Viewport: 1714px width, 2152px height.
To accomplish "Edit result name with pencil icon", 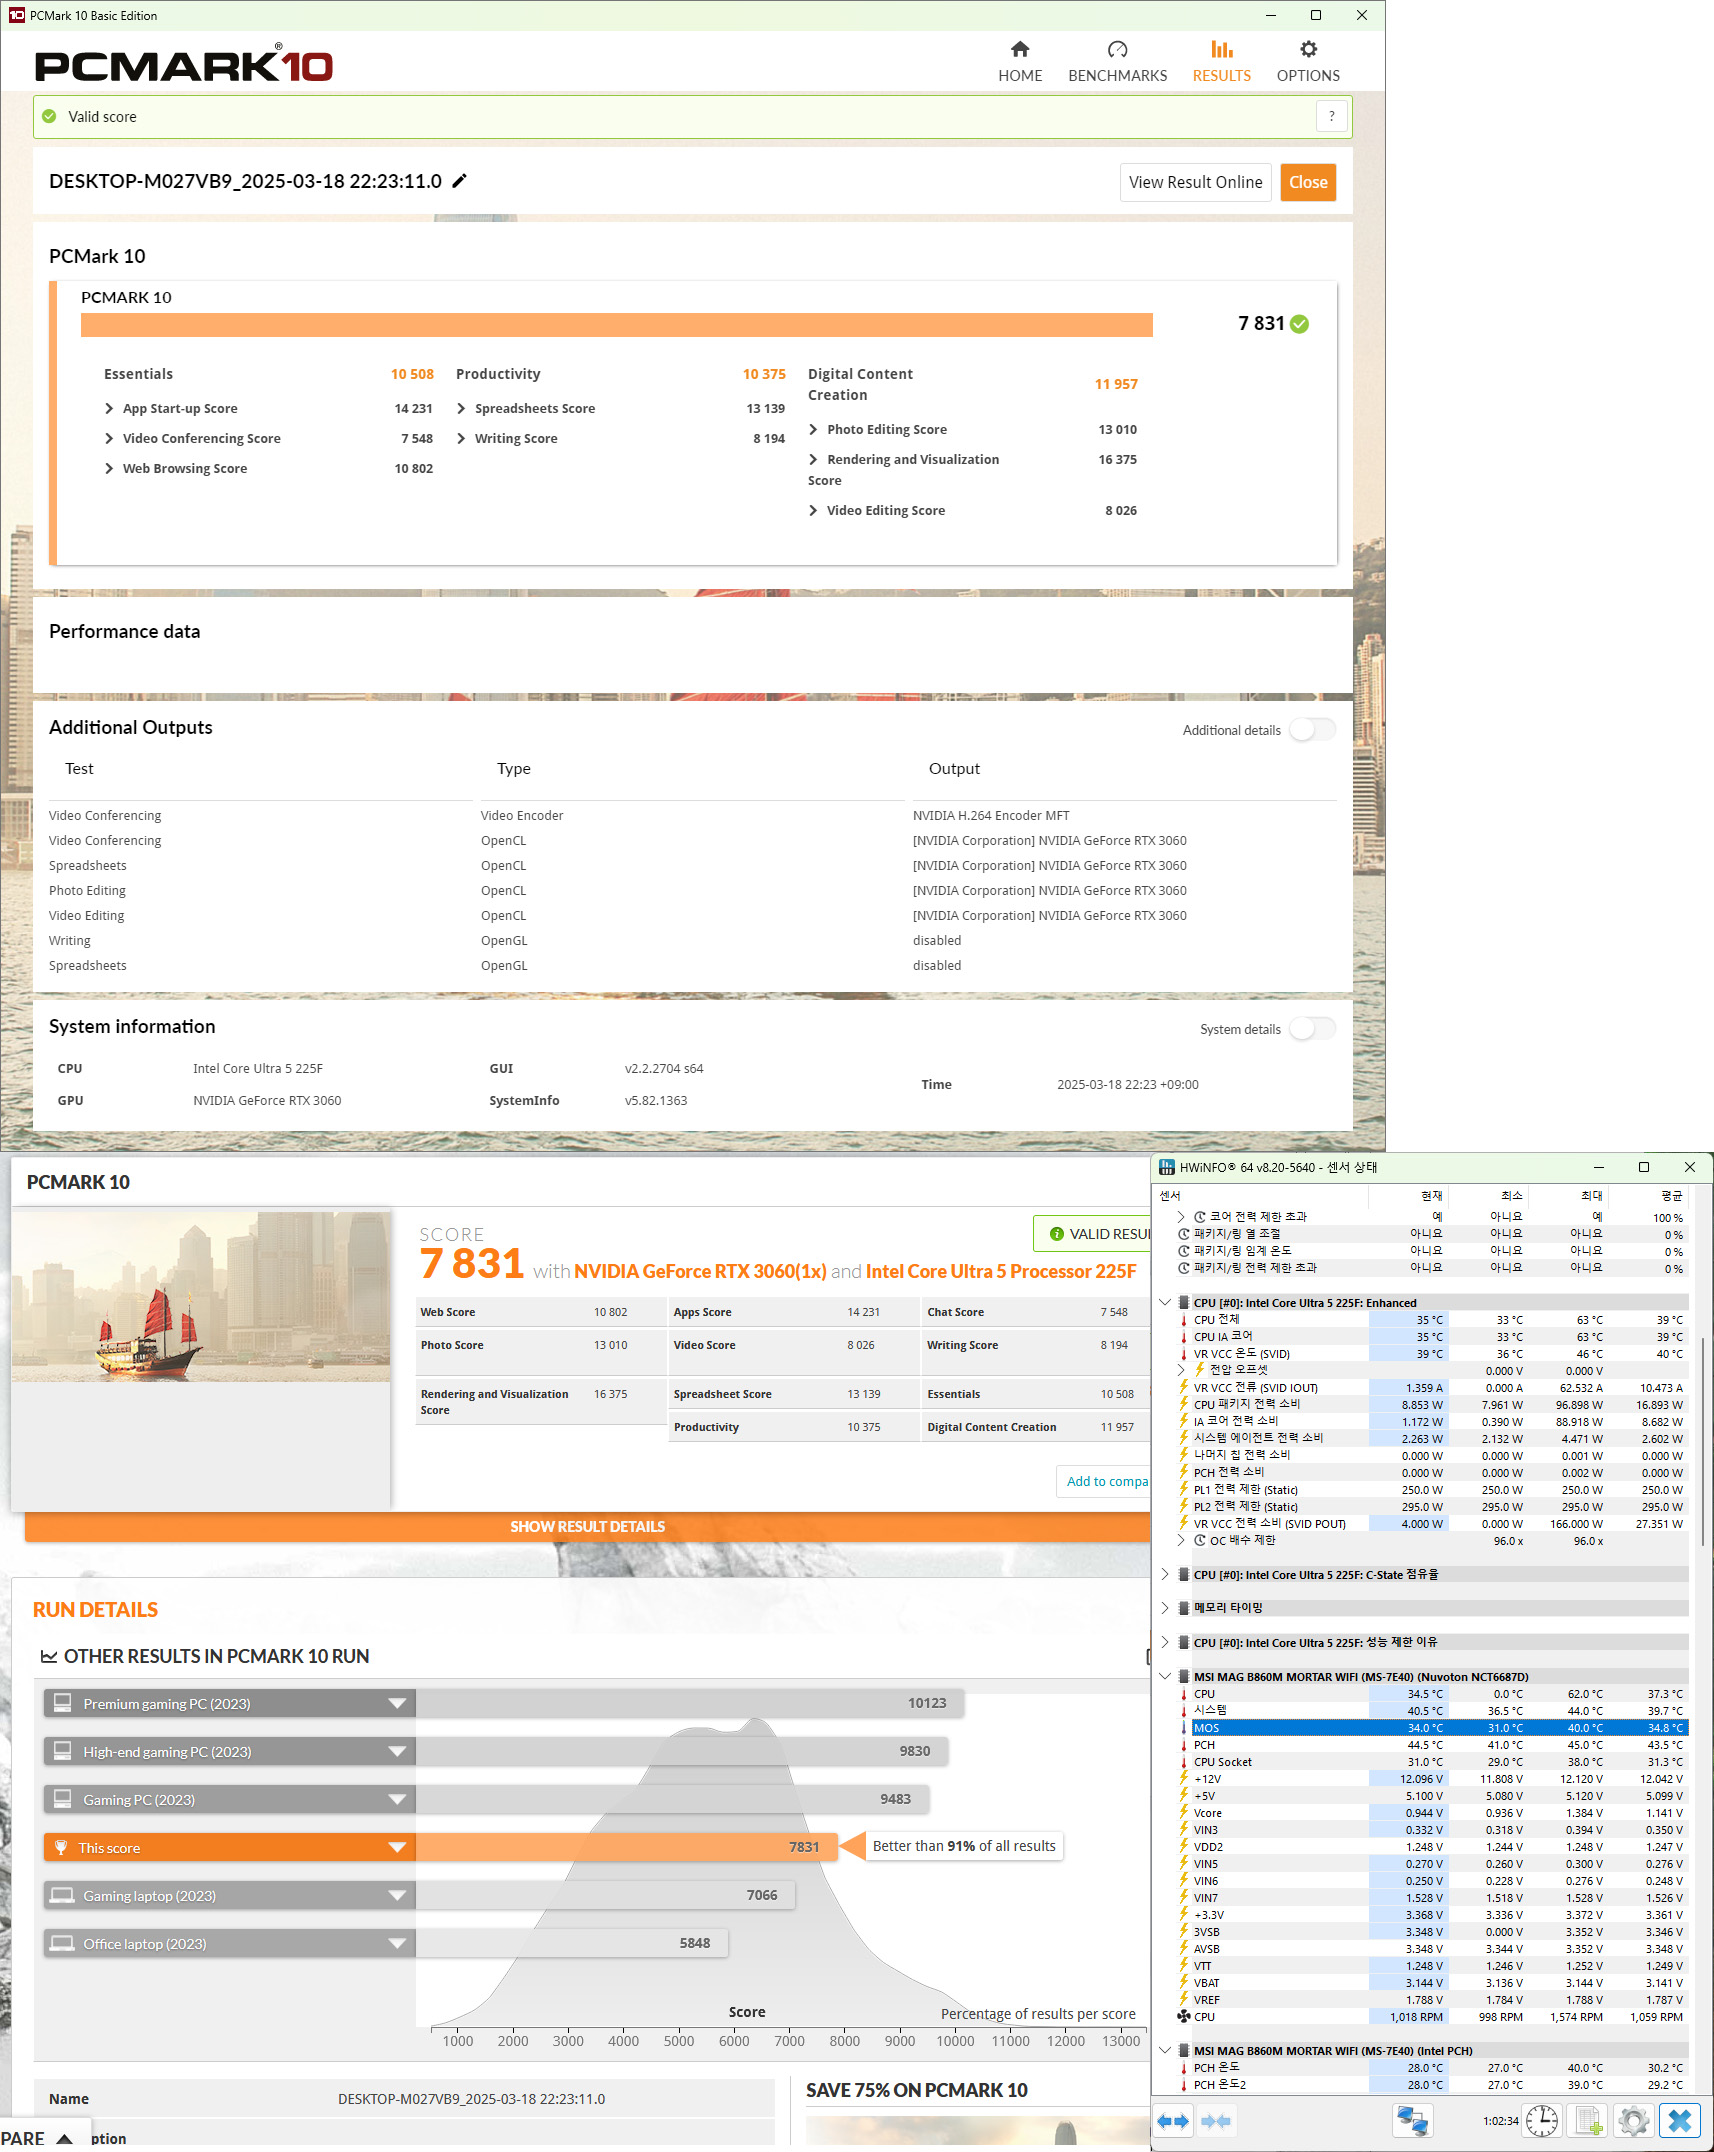I will (x=459, y=181).
